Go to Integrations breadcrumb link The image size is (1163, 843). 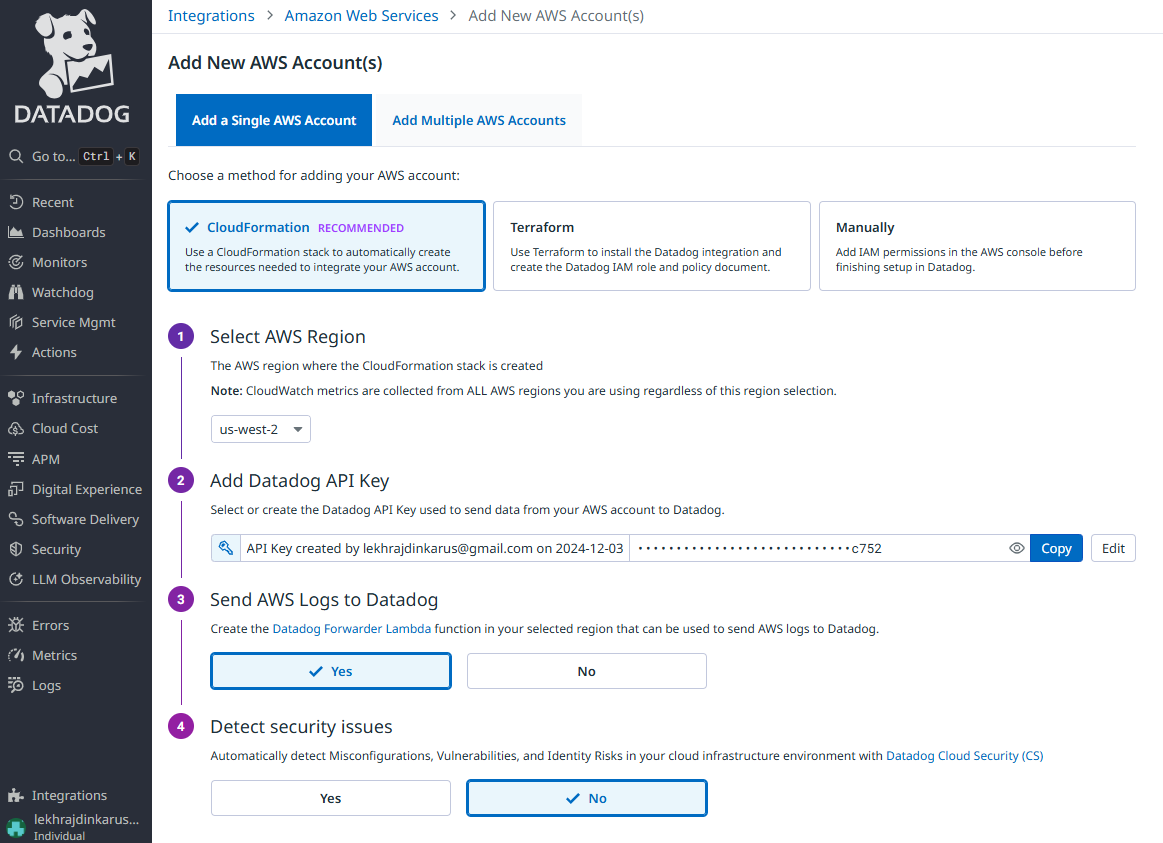211,16
